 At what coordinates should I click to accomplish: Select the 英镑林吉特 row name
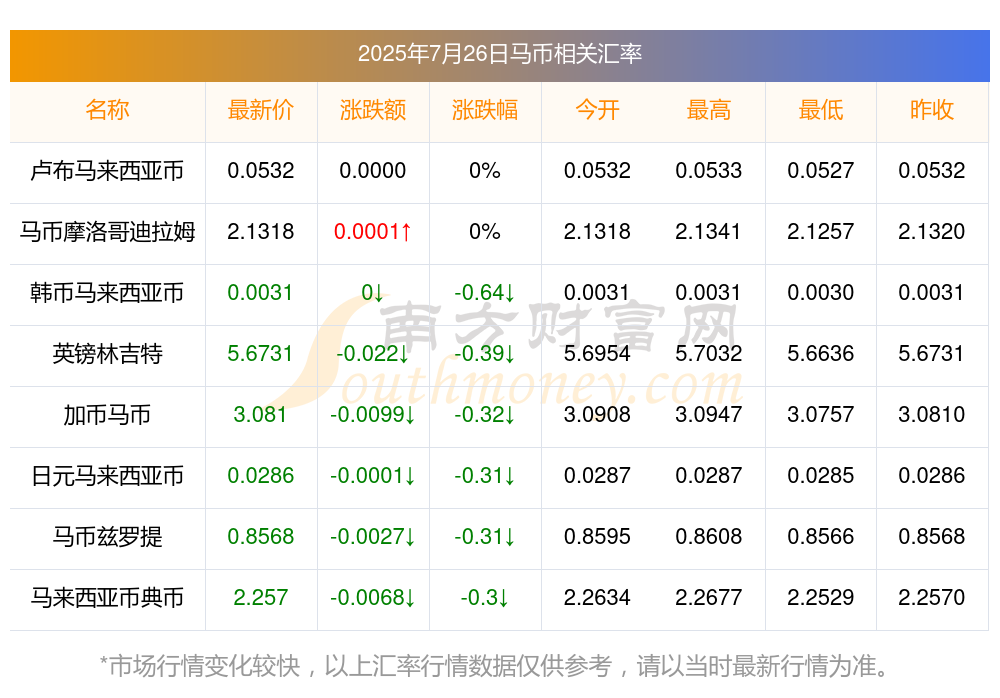107,353
